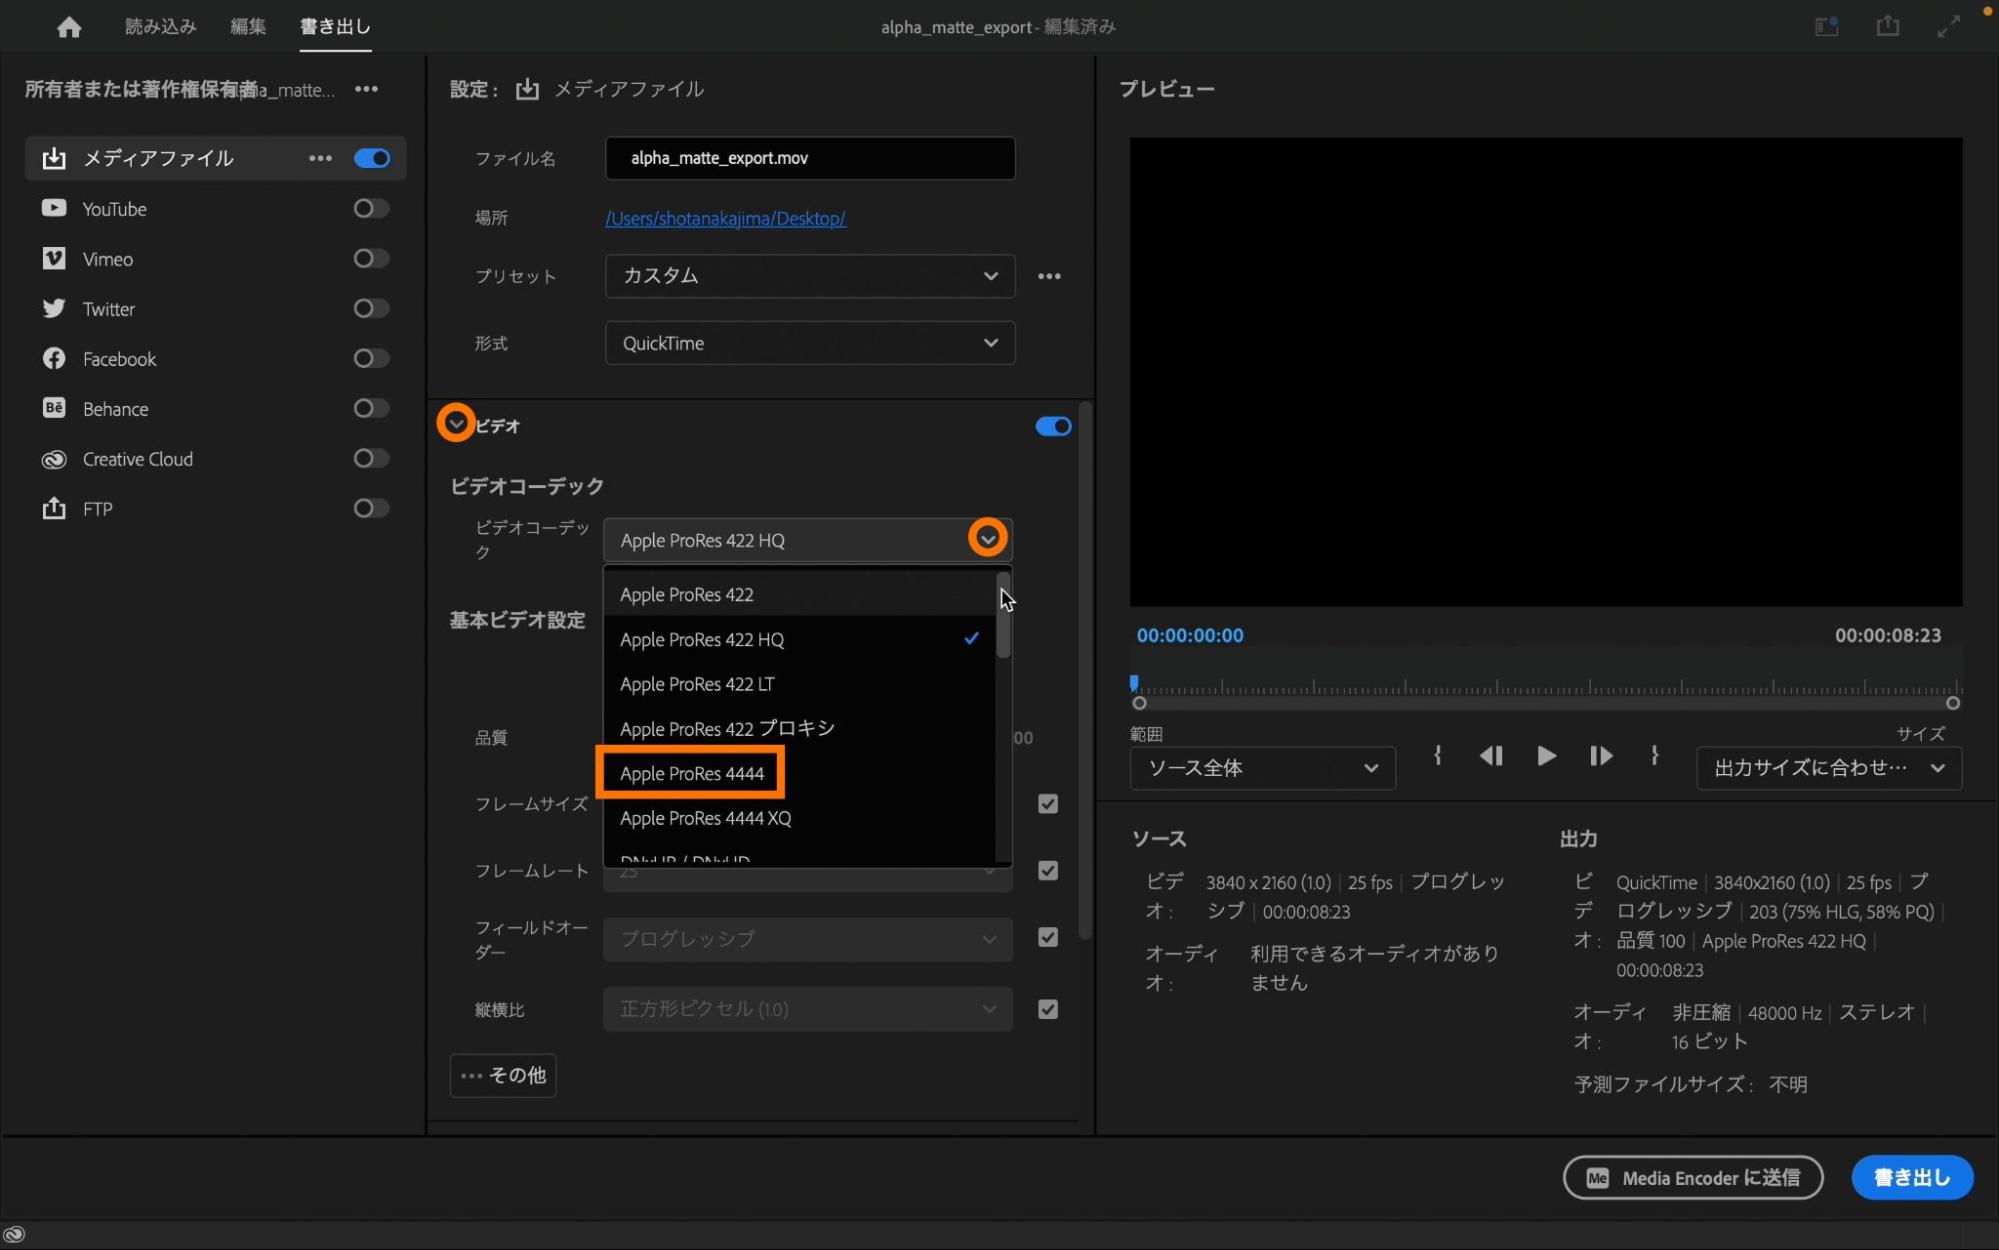This screenshot has width=1999, height=1250.
Task: Click the 書き出し export button
Action: tap(1911, 1177)
